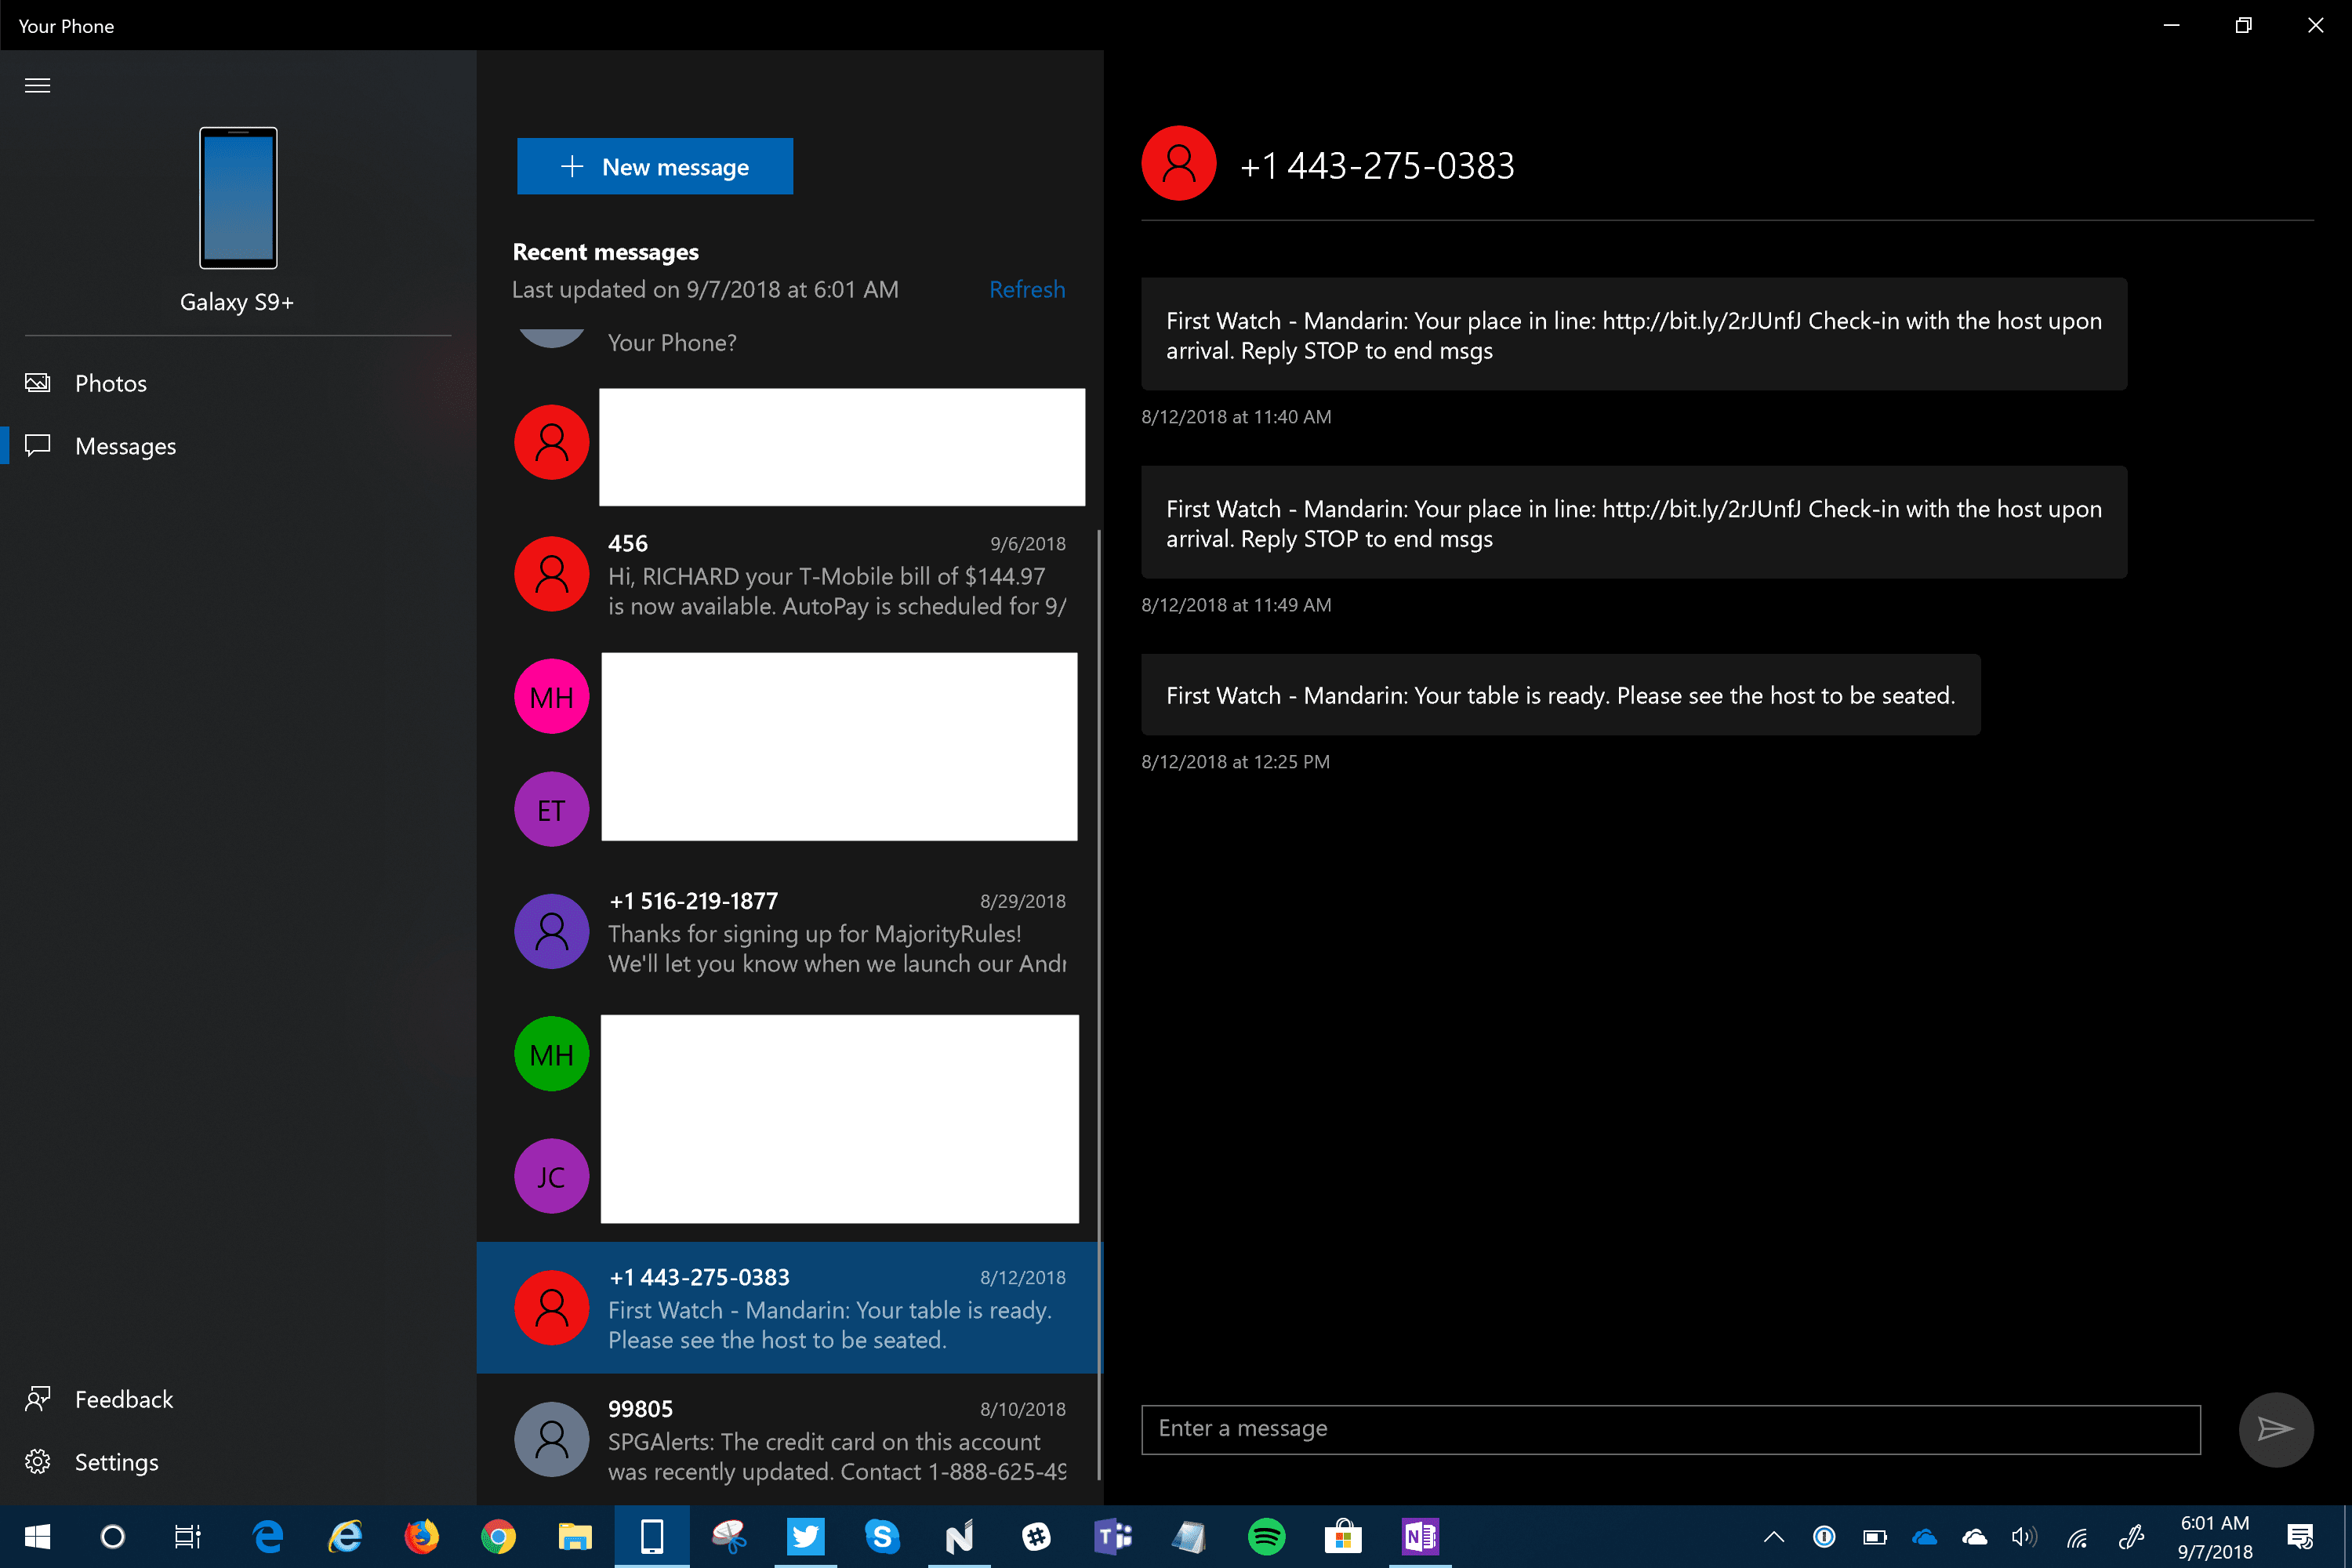2352x1568 pixels.
Task: Launch Twitter from the taskbar
Action: [805, 1537]
